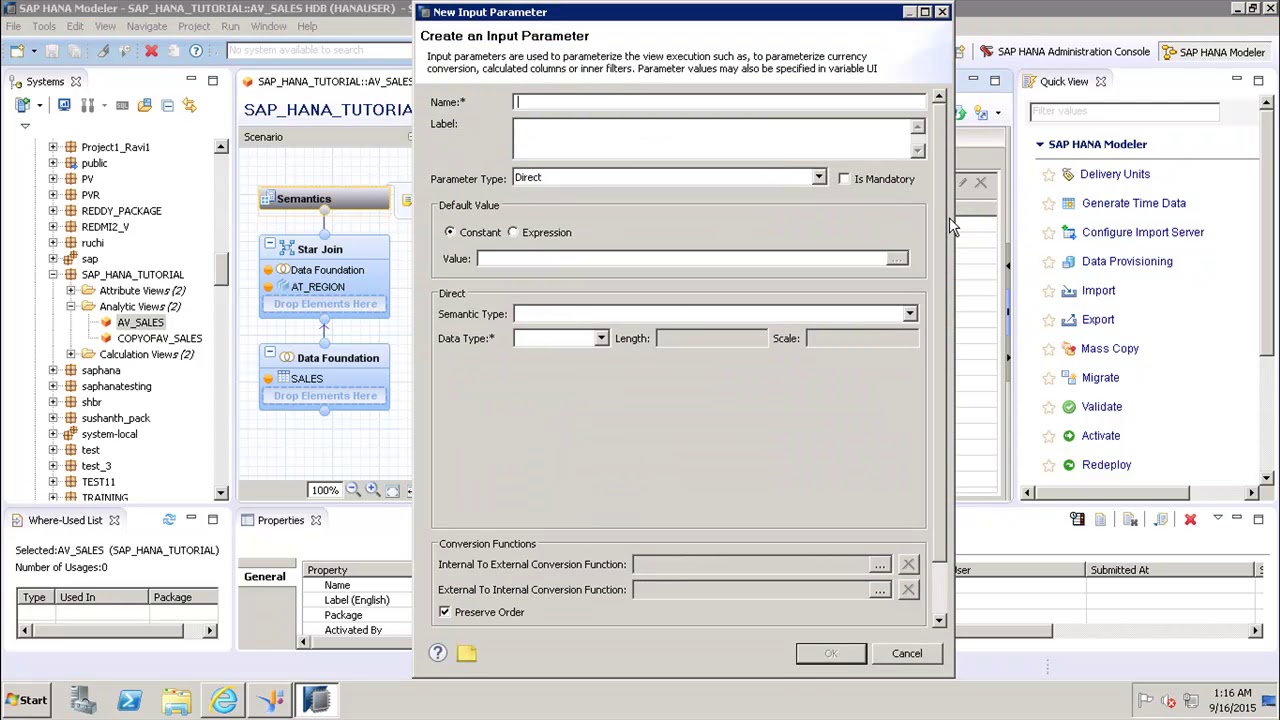Browse Internal To External Conversion Function ellipsis
This screenshot has height=720, width=1280.
[x=879, y=564]
